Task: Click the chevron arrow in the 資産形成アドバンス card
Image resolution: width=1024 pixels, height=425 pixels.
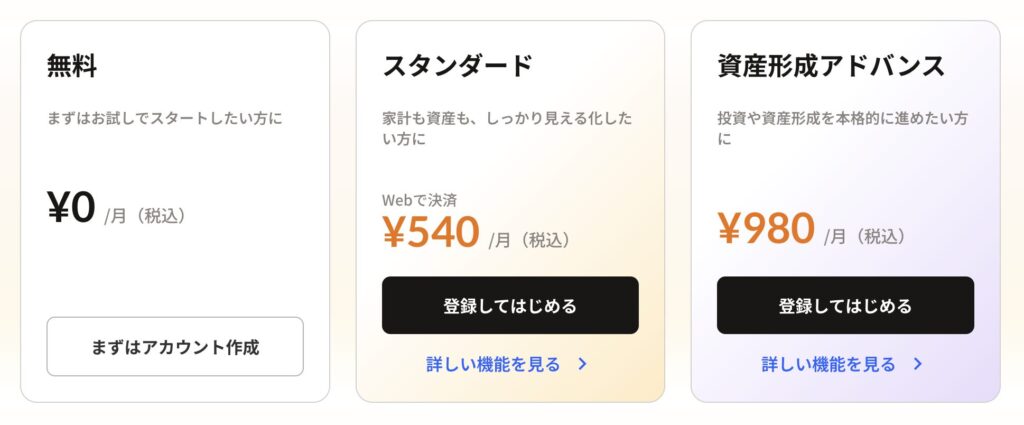Action: [918, 364]
